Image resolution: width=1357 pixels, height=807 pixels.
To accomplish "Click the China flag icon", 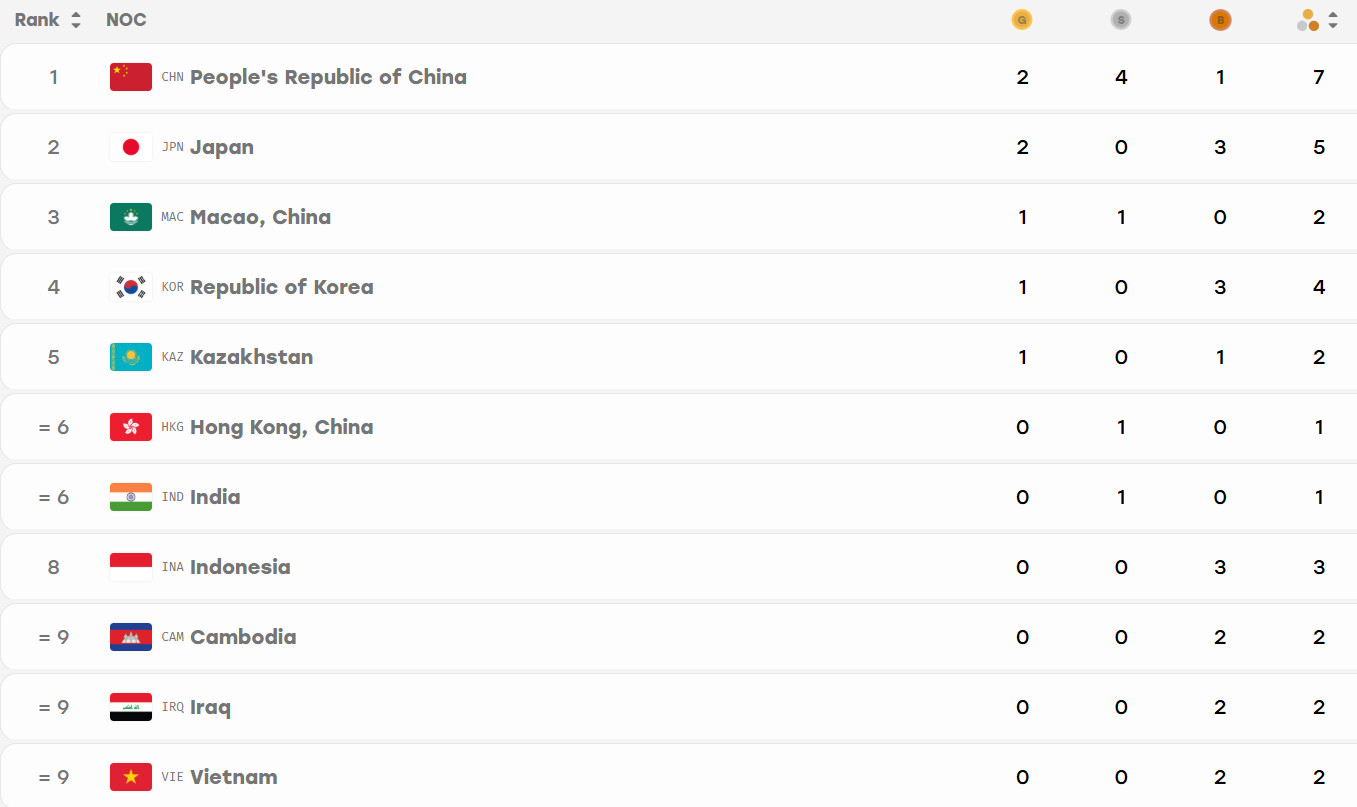I will tap(131, 77).
